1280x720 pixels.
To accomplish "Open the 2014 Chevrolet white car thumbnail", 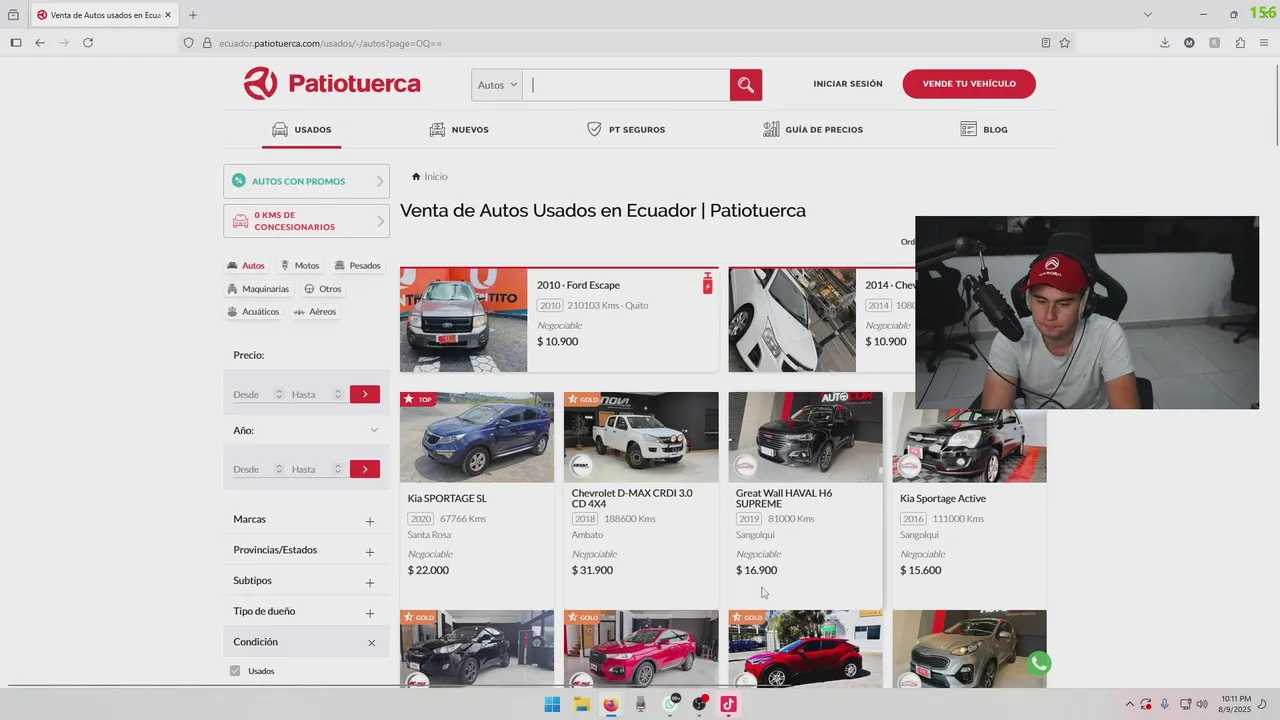I will pos(792,320).
